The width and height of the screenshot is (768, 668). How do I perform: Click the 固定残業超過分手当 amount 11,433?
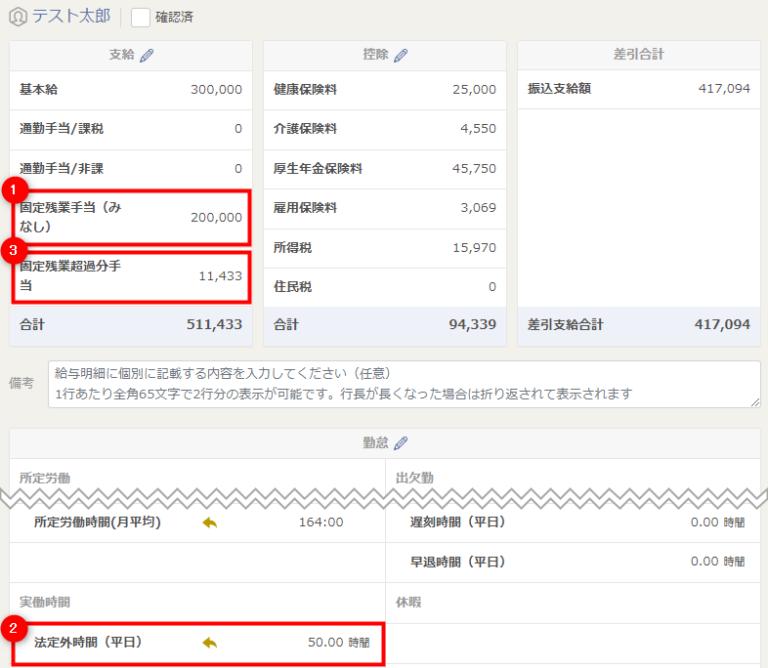click(220, 276)
